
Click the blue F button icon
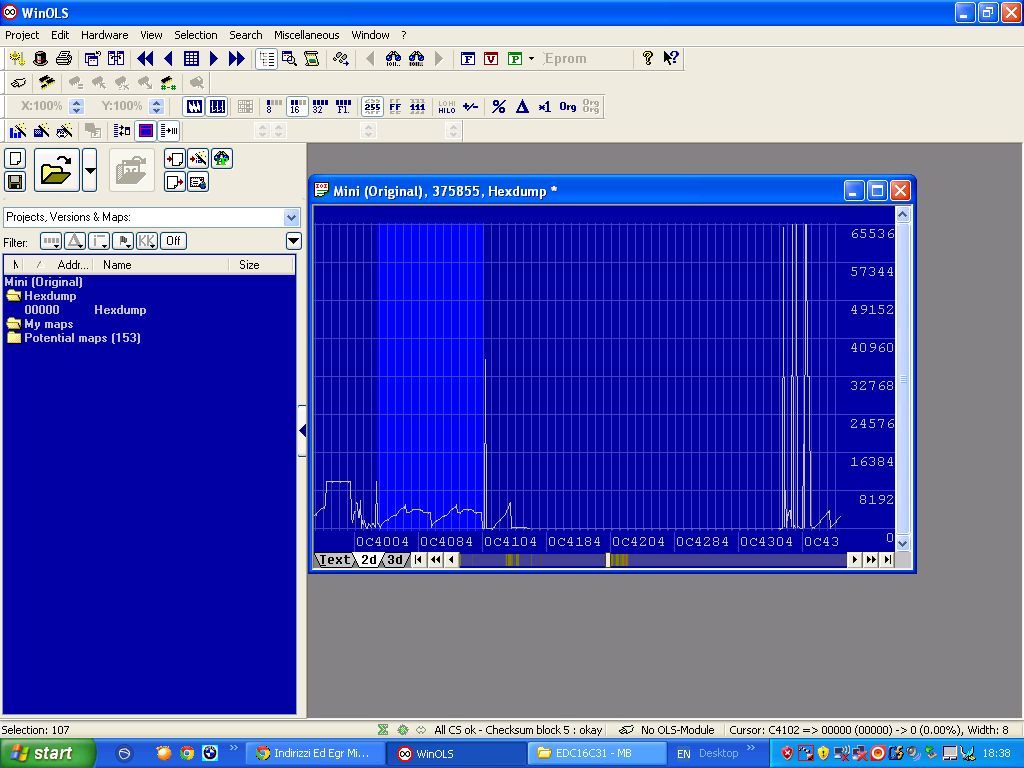point(468,59)
